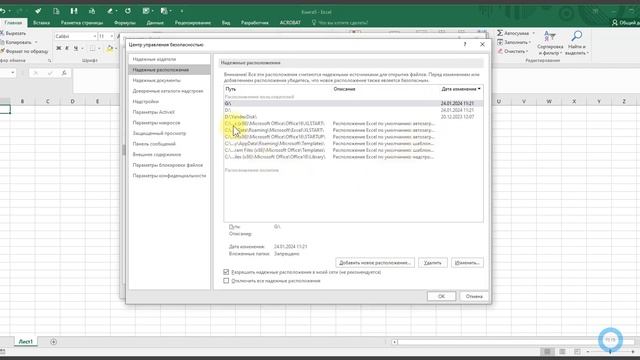The height and width of the screenshot is (360, 640).
Task: Expand the underline style dropdown arrow
Action: (82, 49)
